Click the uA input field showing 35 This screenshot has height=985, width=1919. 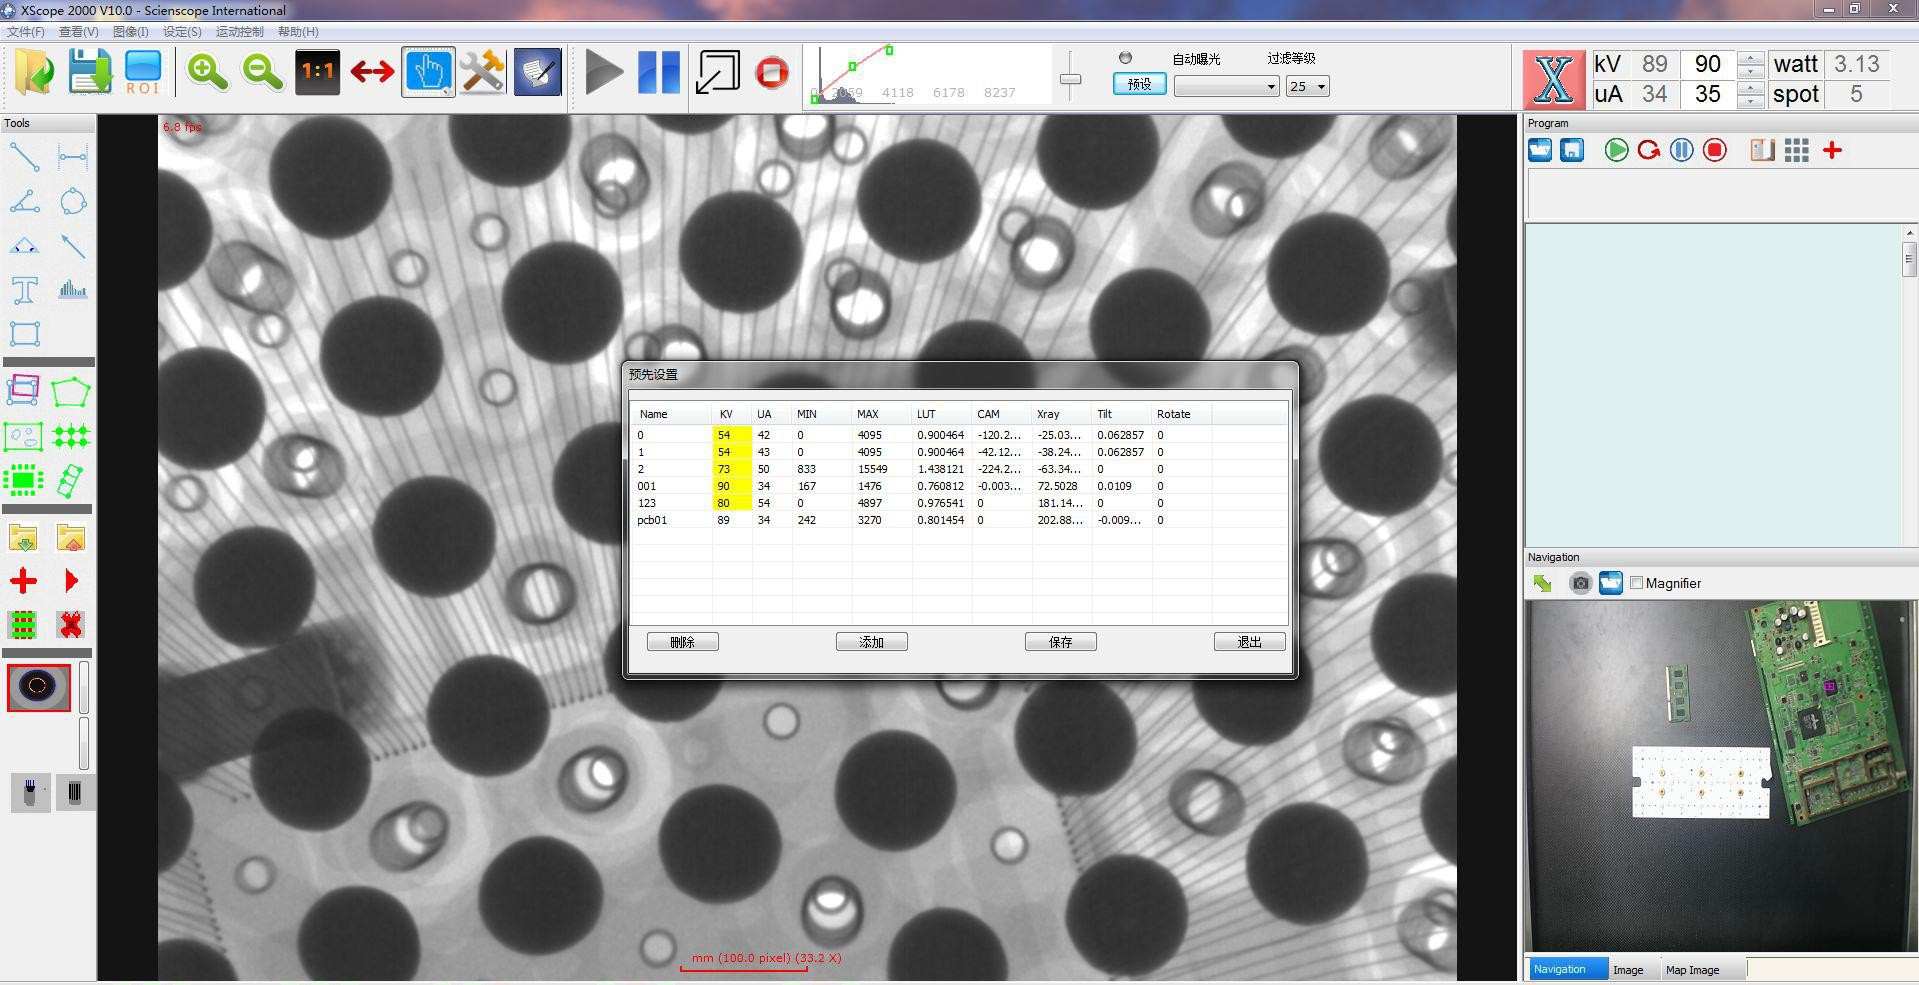click(1708, 94)
